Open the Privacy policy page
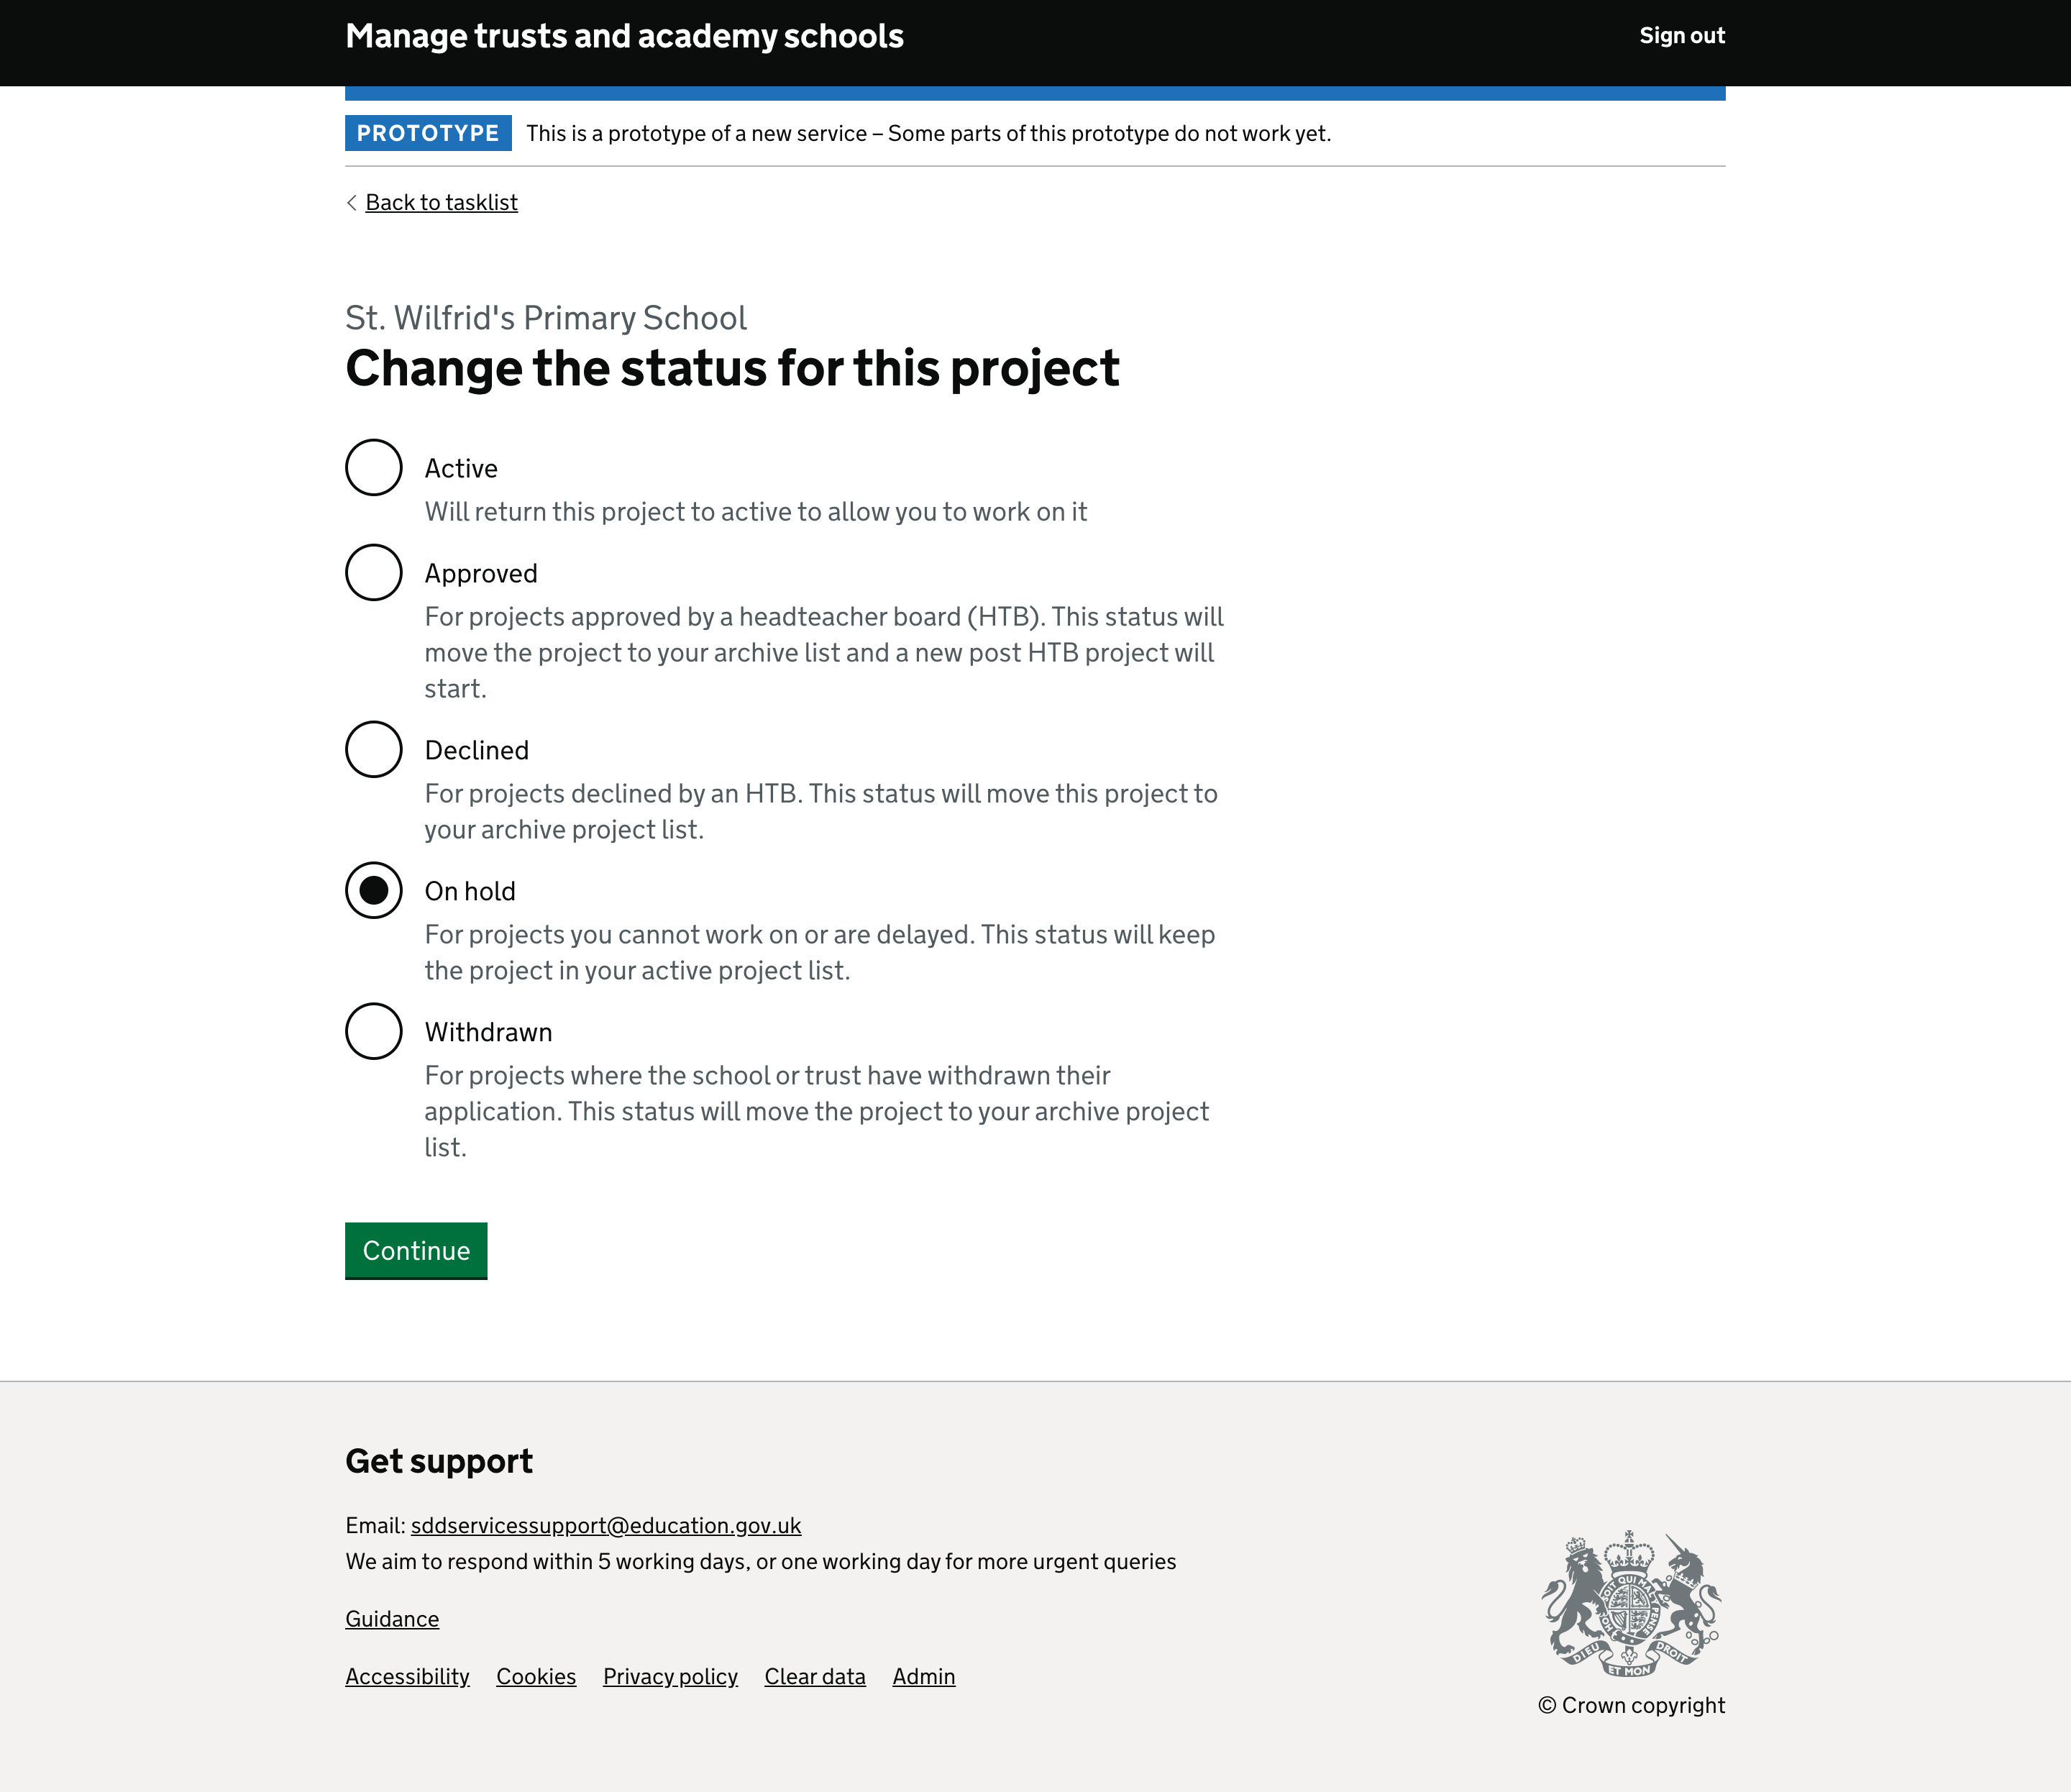 click(x=669, y=1676)
